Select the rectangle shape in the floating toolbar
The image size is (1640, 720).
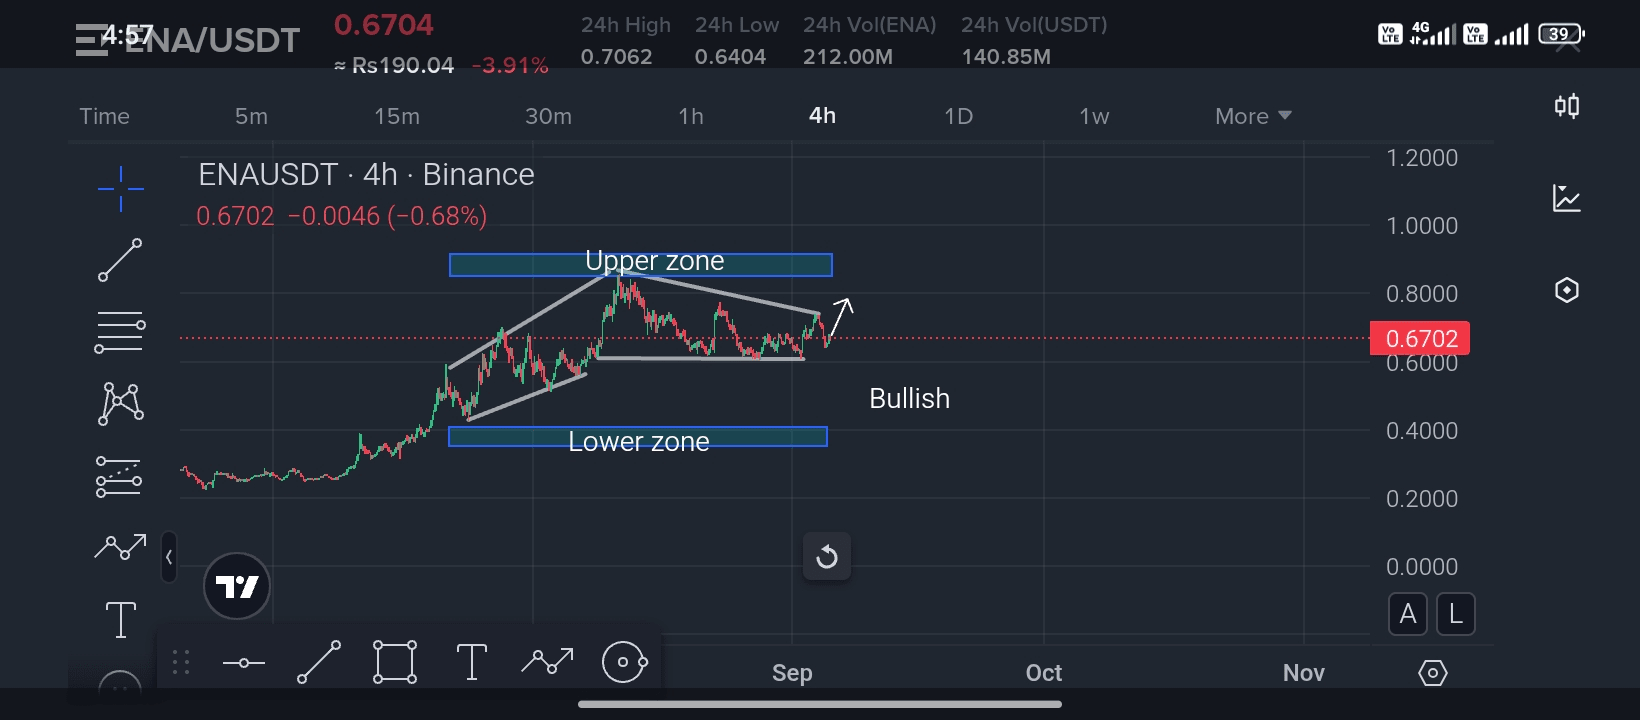pos(395,662)
